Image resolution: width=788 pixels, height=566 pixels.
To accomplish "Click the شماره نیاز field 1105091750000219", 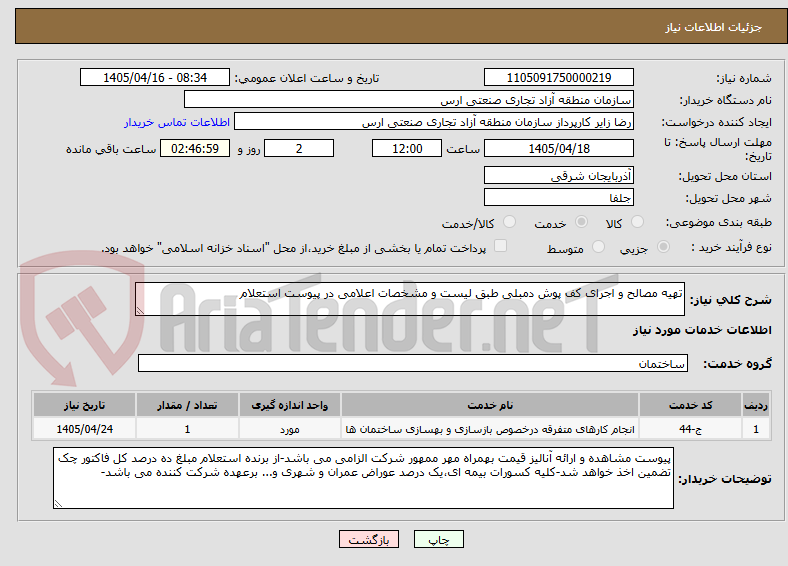I will tap(558, 77).
